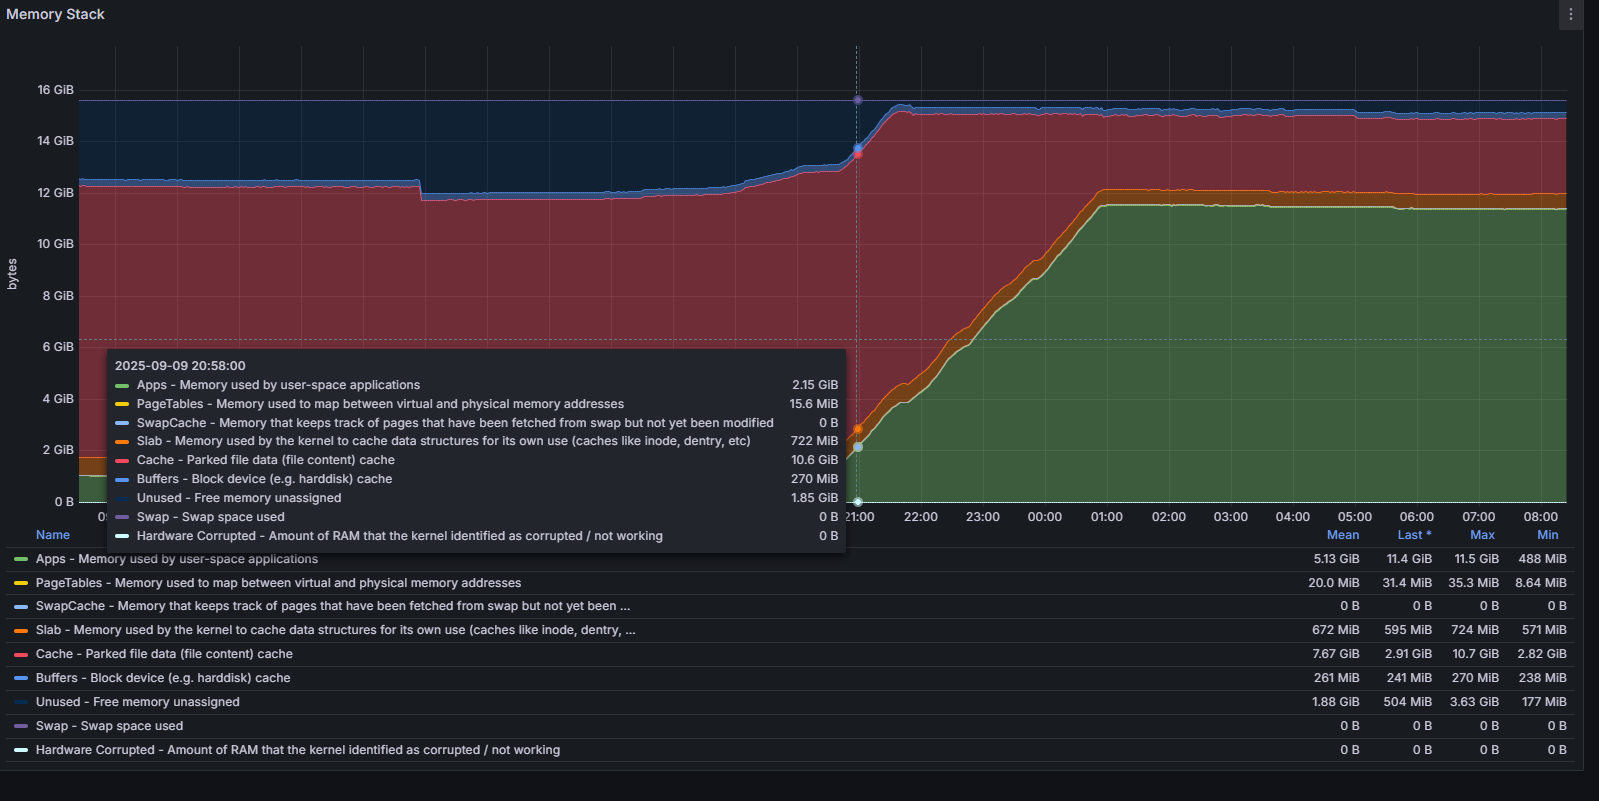Click the Slab orange legend color marker

click(x=21, y=630)
